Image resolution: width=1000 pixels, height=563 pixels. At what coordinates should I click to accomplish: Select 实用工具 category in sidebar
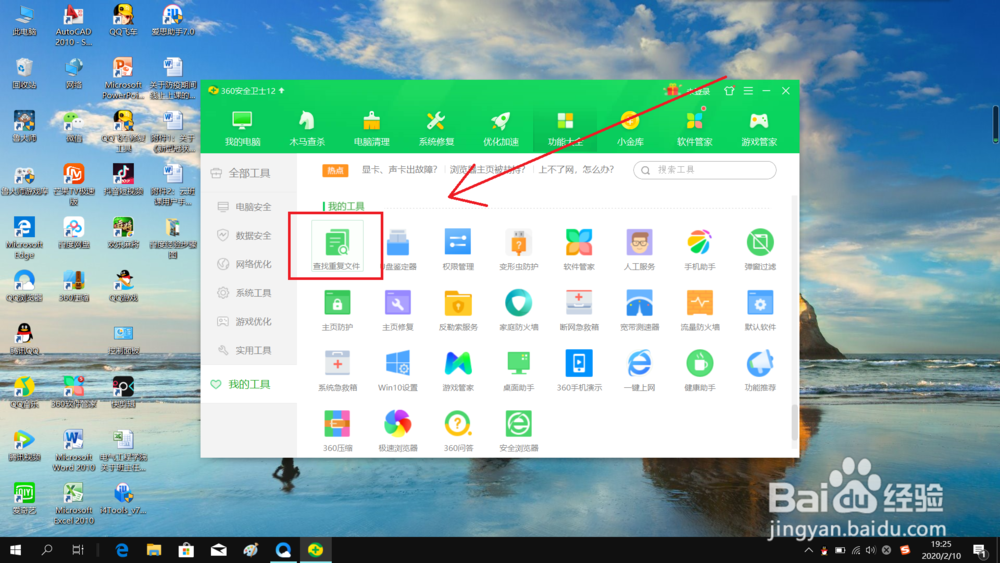click(x=249, y=350)
